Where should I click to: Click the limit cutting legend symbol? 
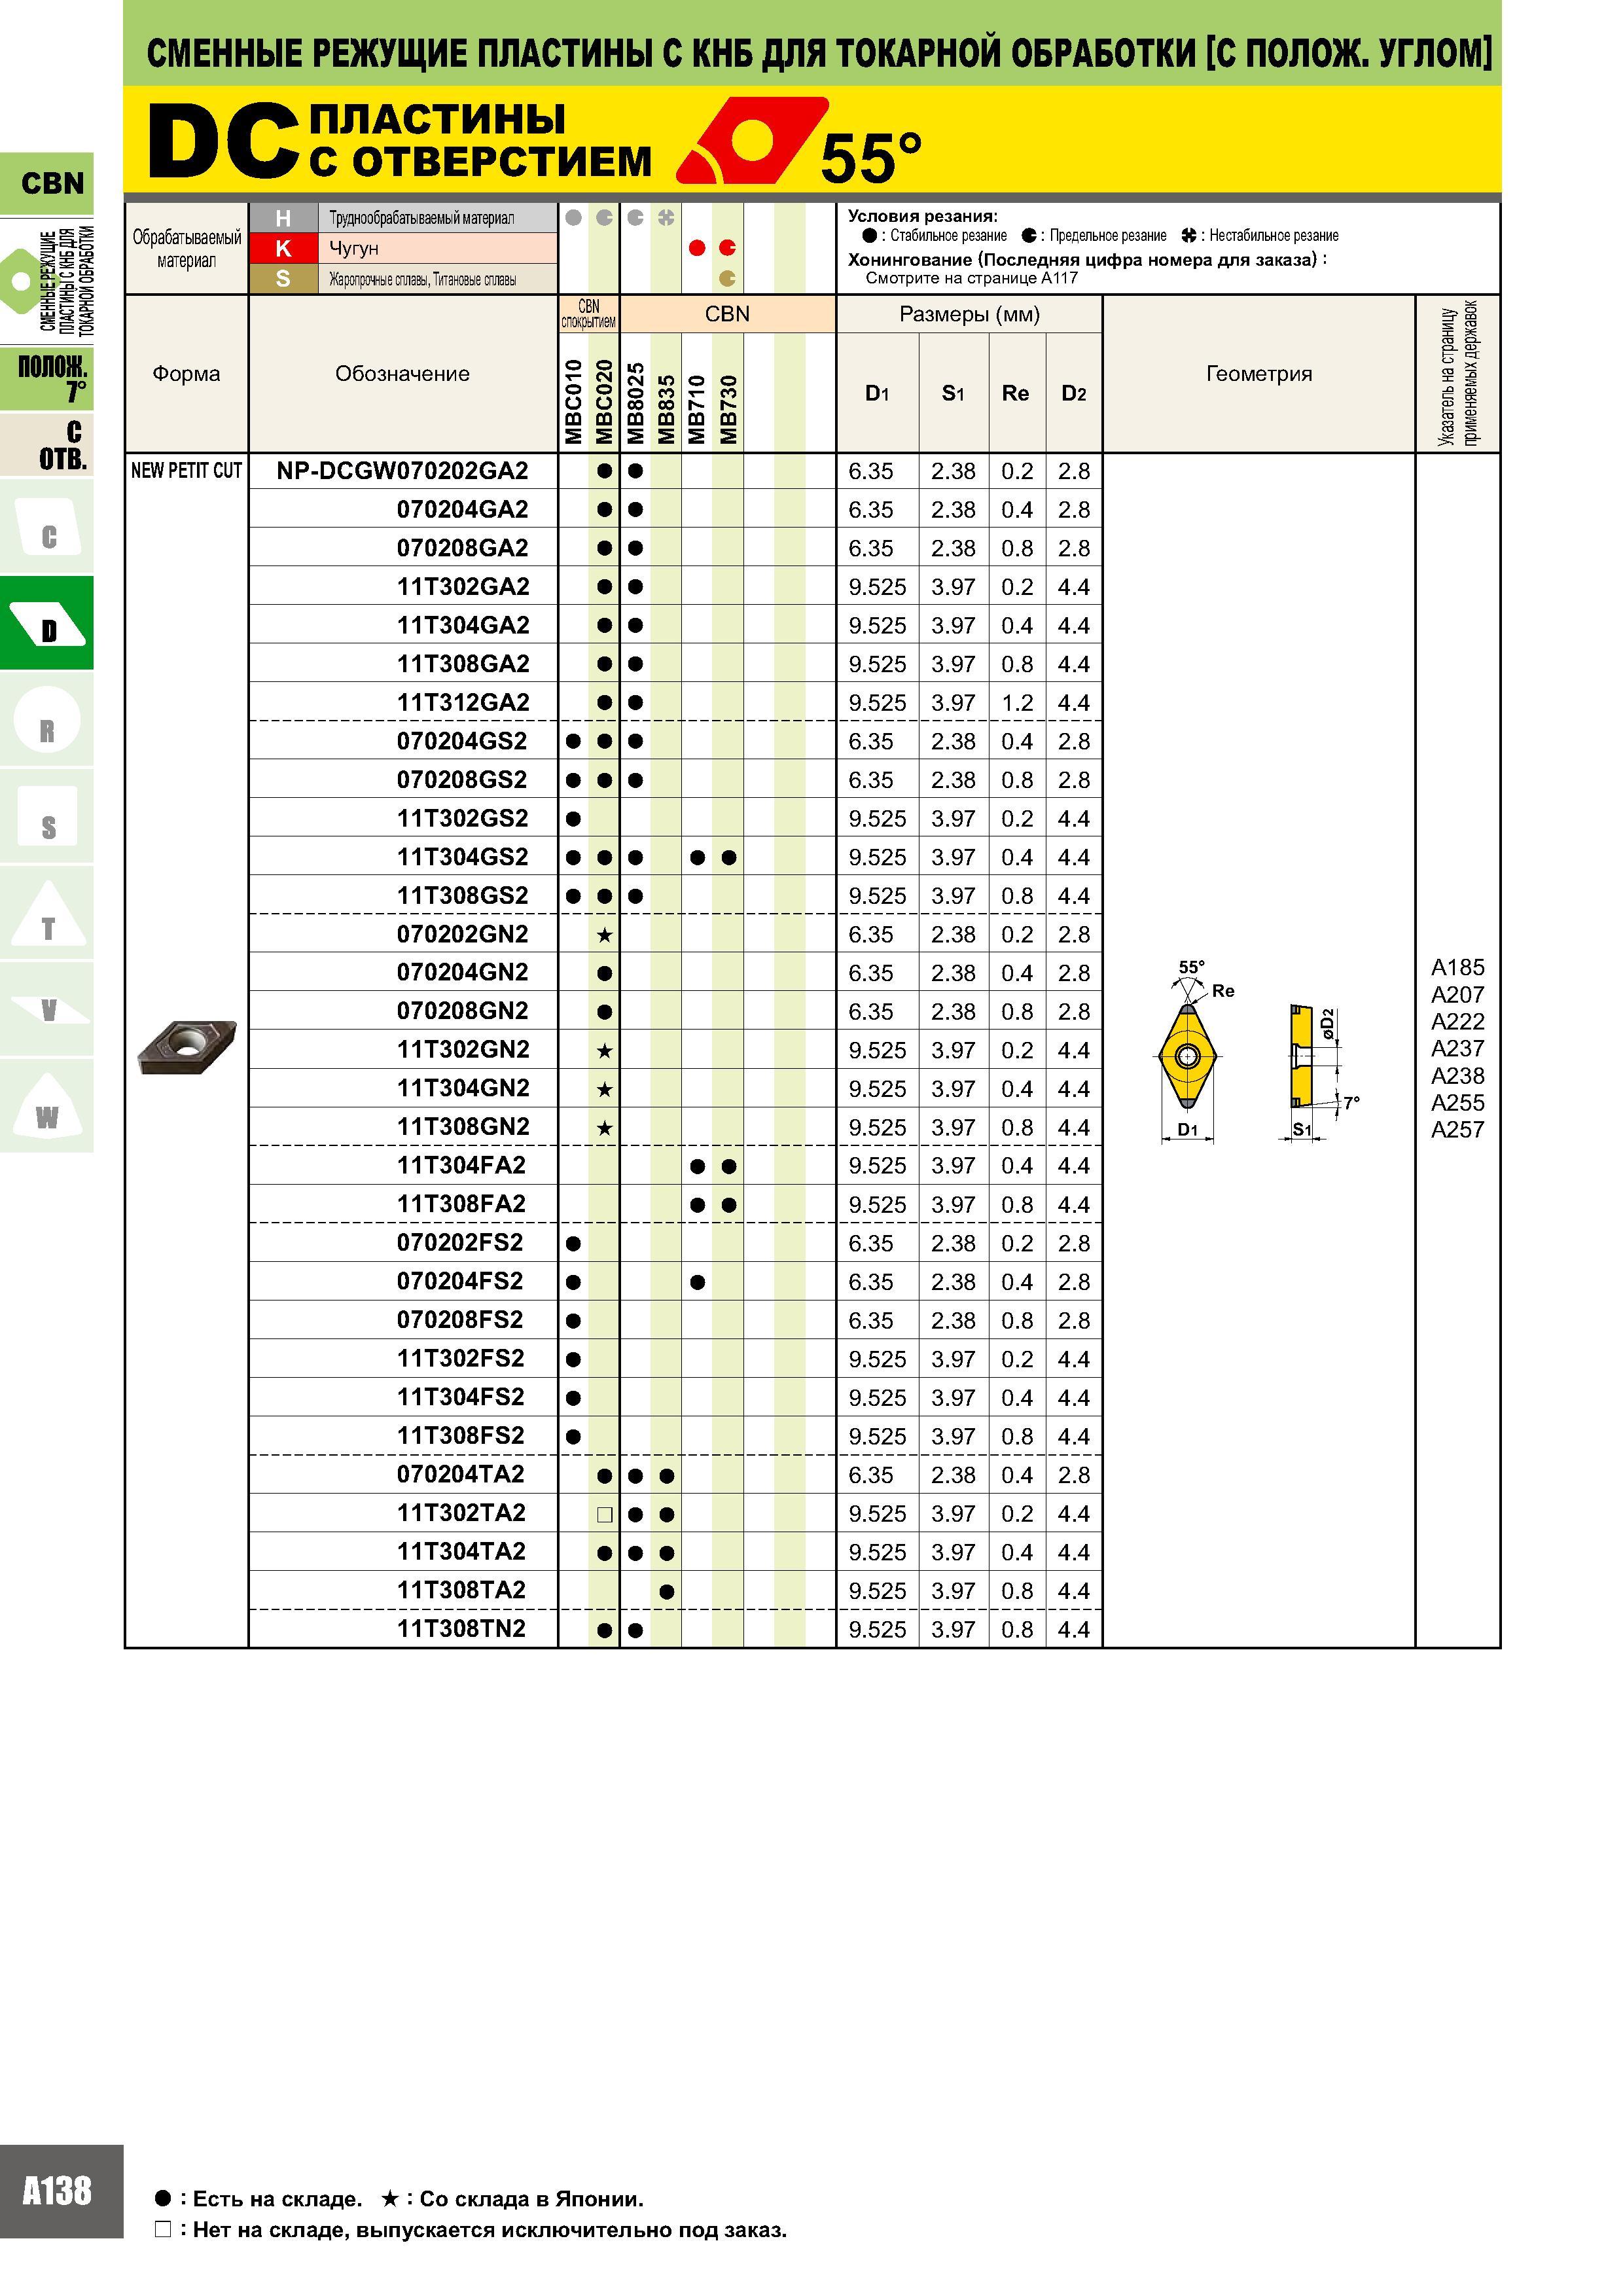pyautogui.click(x=1029, y=235)
